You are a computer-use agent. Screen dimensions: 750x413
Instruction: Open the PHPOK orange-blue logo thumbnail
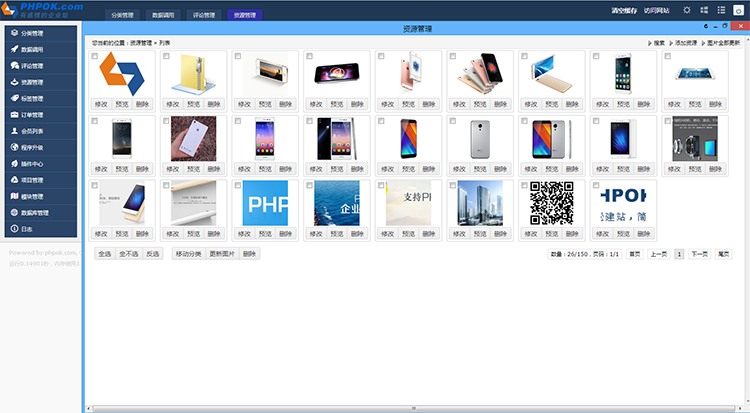(x=122, y=74)
